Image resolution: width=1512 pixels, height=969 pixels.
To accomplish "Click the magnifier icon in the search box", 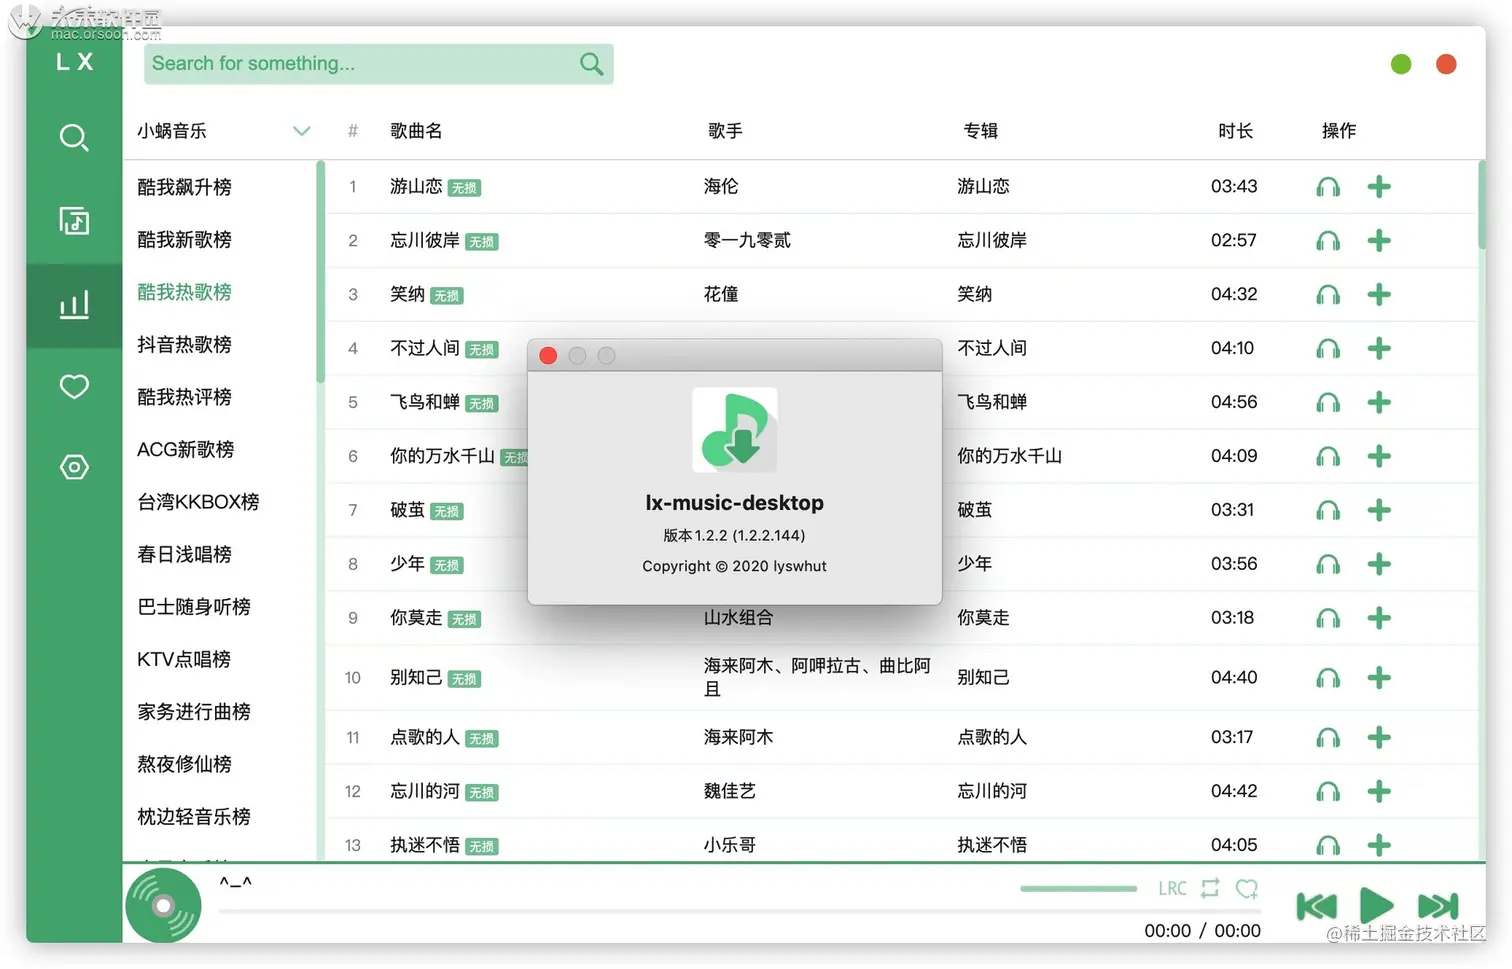I will [591, 64].
